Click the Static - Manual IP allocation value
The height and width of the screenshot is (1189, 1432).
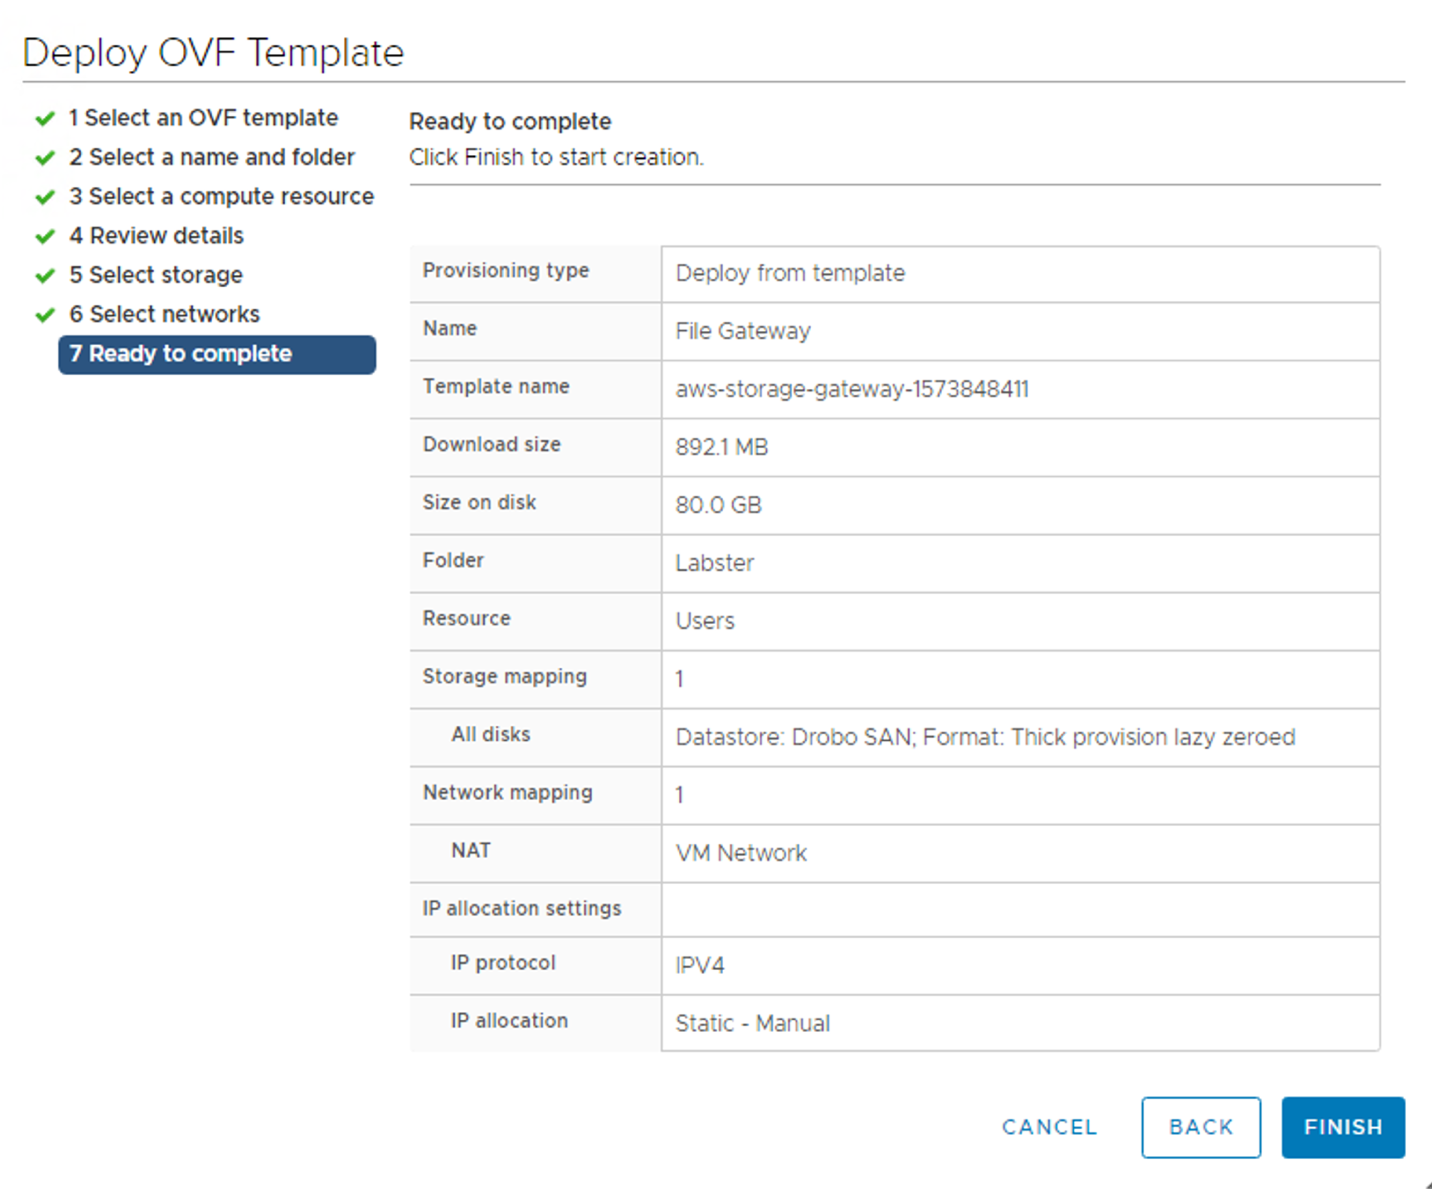(752, 1023)
